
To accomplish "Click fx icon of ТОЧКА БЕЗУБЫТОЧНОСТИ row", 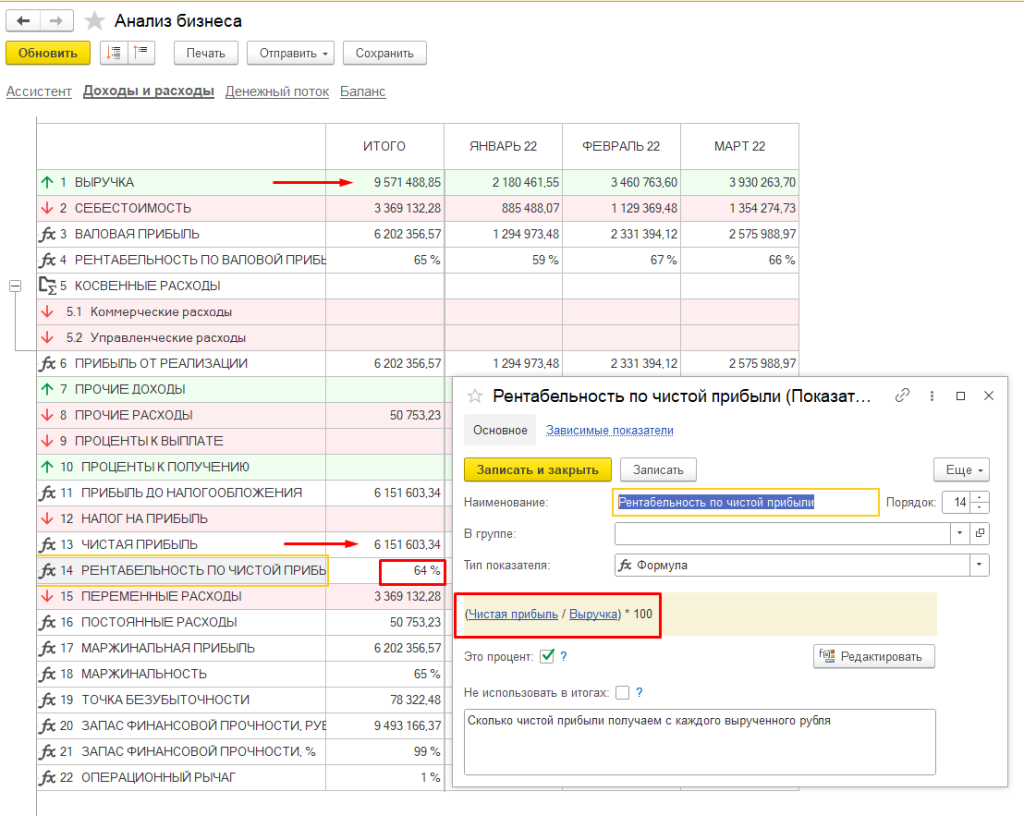I will (47, 700).
